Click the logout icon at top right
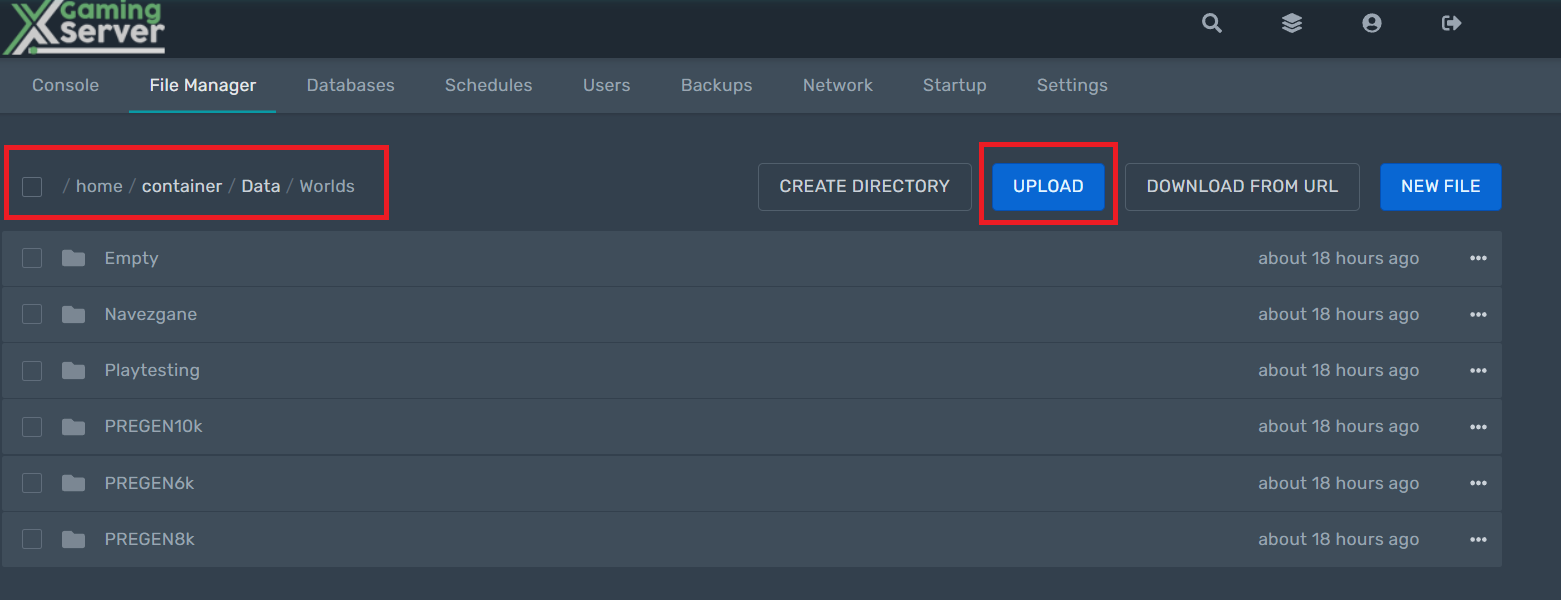The width and height of the screenshot is (1561, 600). point(1451,23)
